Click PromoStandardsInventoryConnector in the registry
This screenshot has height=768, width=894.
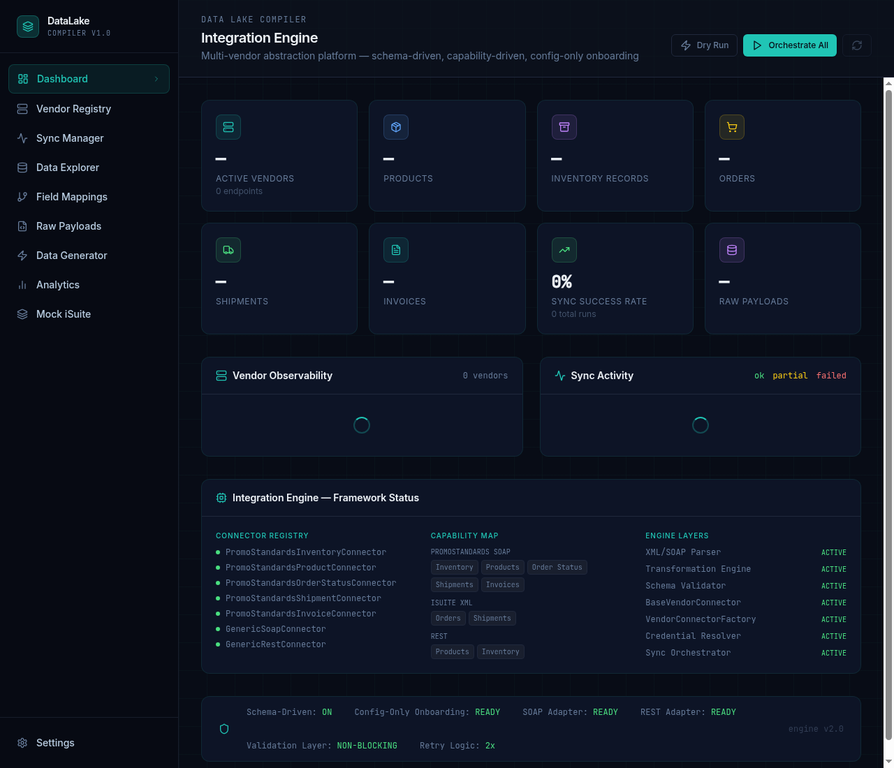[306, 552]
